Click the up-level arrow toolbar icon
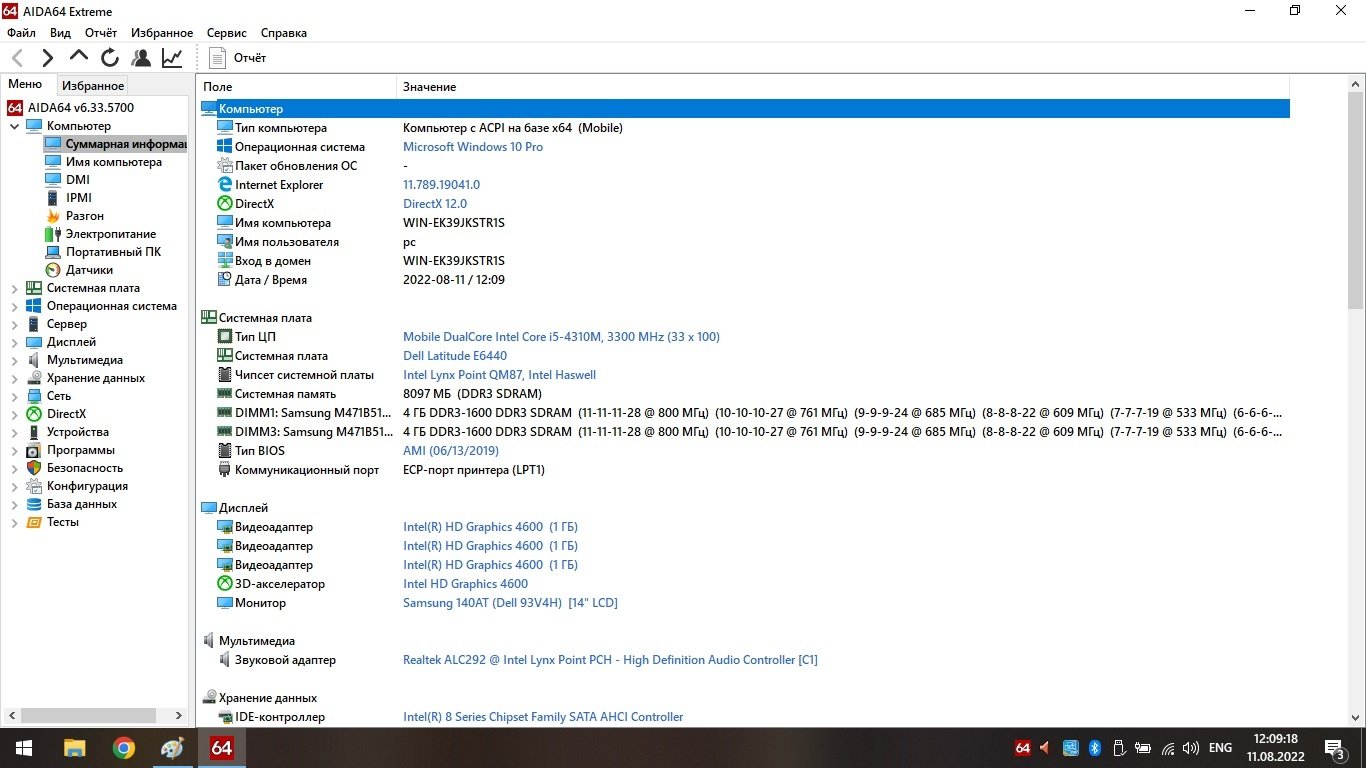 point(79,57)
